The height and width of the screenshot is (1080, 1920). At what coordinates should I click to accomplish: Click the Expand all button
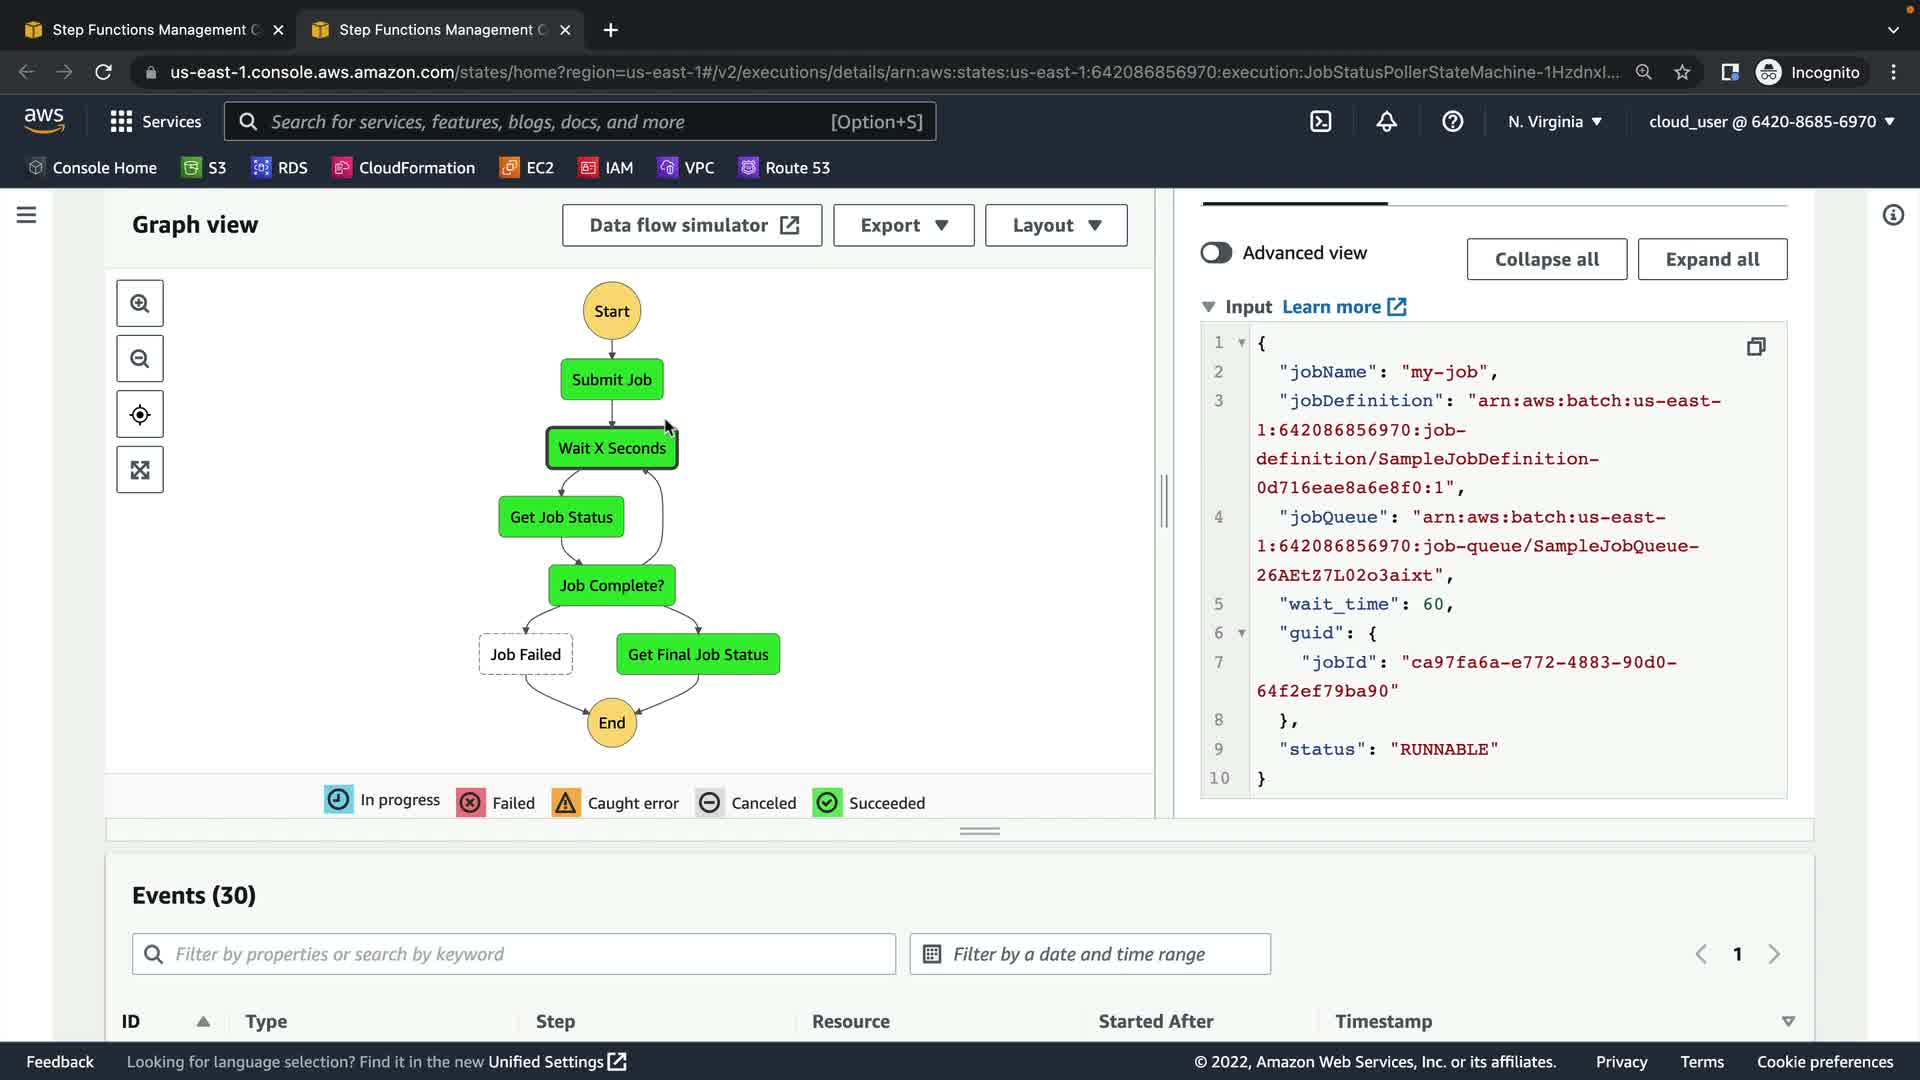(x=1711, y=260)
